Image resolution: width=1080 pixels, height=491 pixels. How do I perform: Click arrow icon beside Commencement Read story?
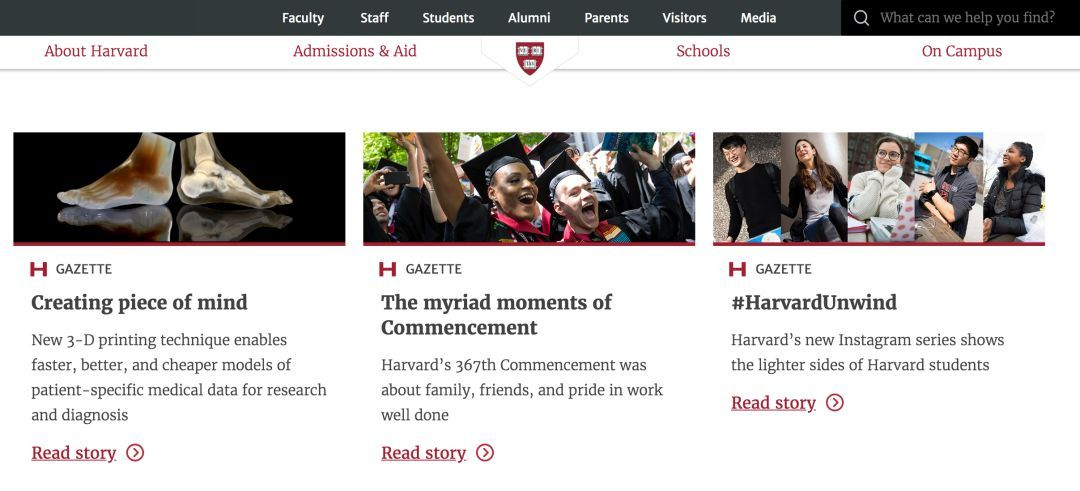(485, 453)
